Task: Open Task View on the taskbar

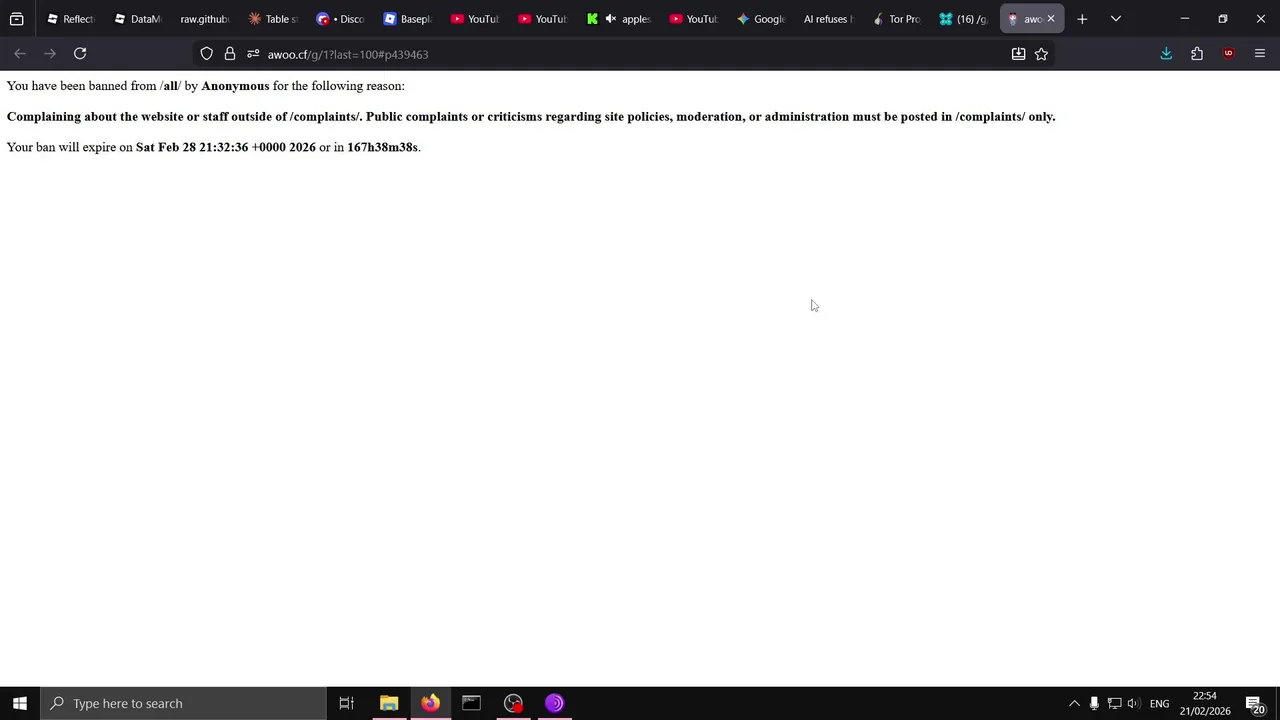Action: tap(347, 703)
